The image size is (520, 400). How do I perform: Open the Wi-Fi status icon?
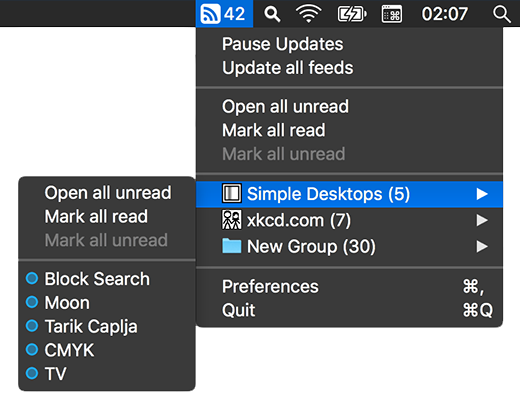coord(309,14)
